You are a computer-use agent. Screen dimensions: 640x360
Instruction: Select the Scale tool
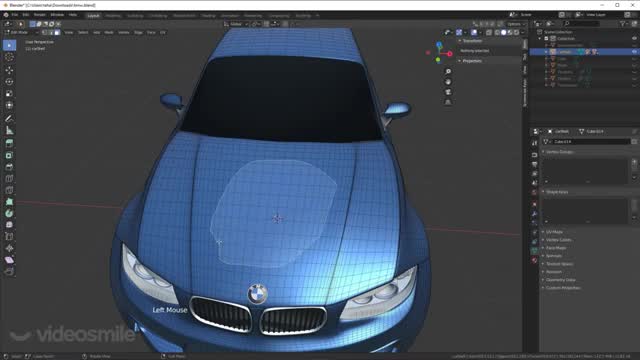(9, 93)
